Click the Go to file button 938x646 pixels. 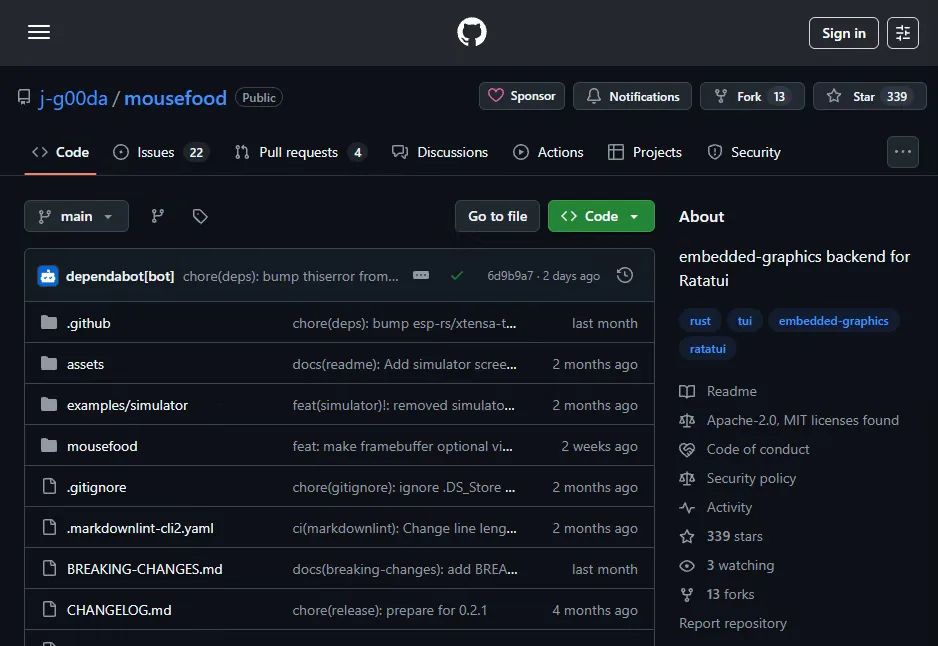[497, 215]
